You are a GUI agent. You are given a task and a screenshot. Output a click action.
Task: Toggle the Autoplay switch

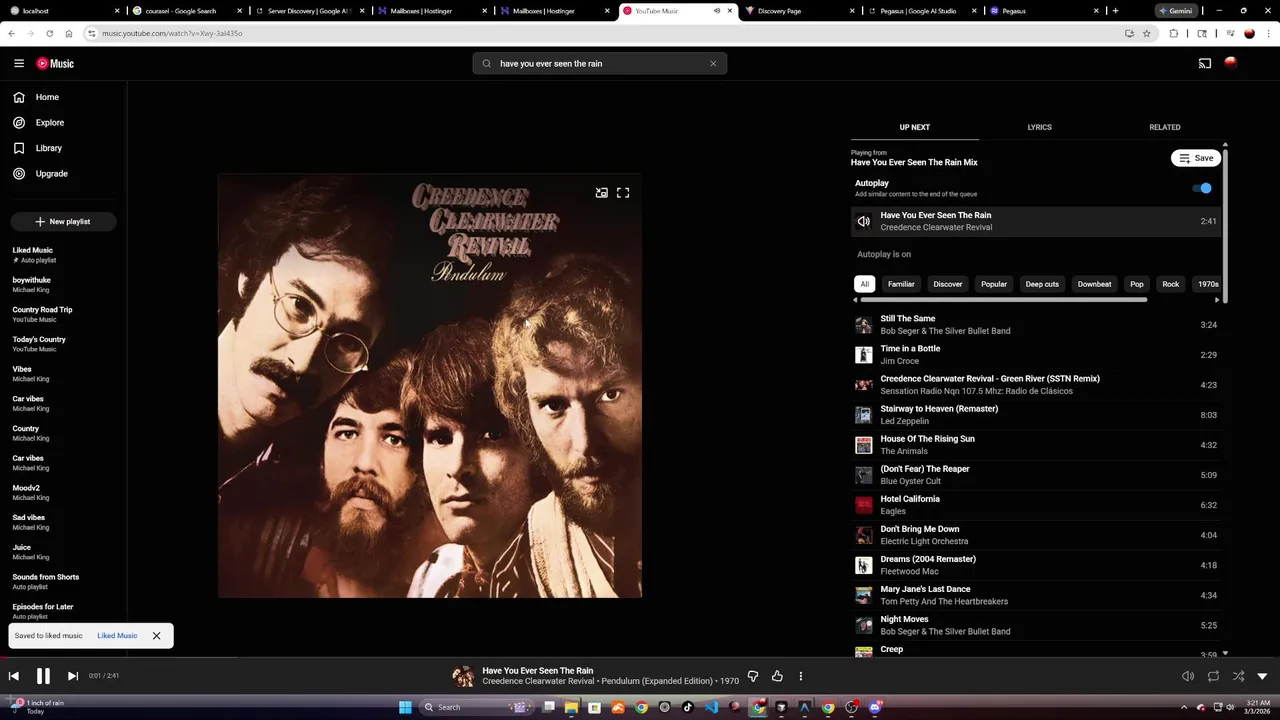pyautogui.click(x=1202, y=188)
